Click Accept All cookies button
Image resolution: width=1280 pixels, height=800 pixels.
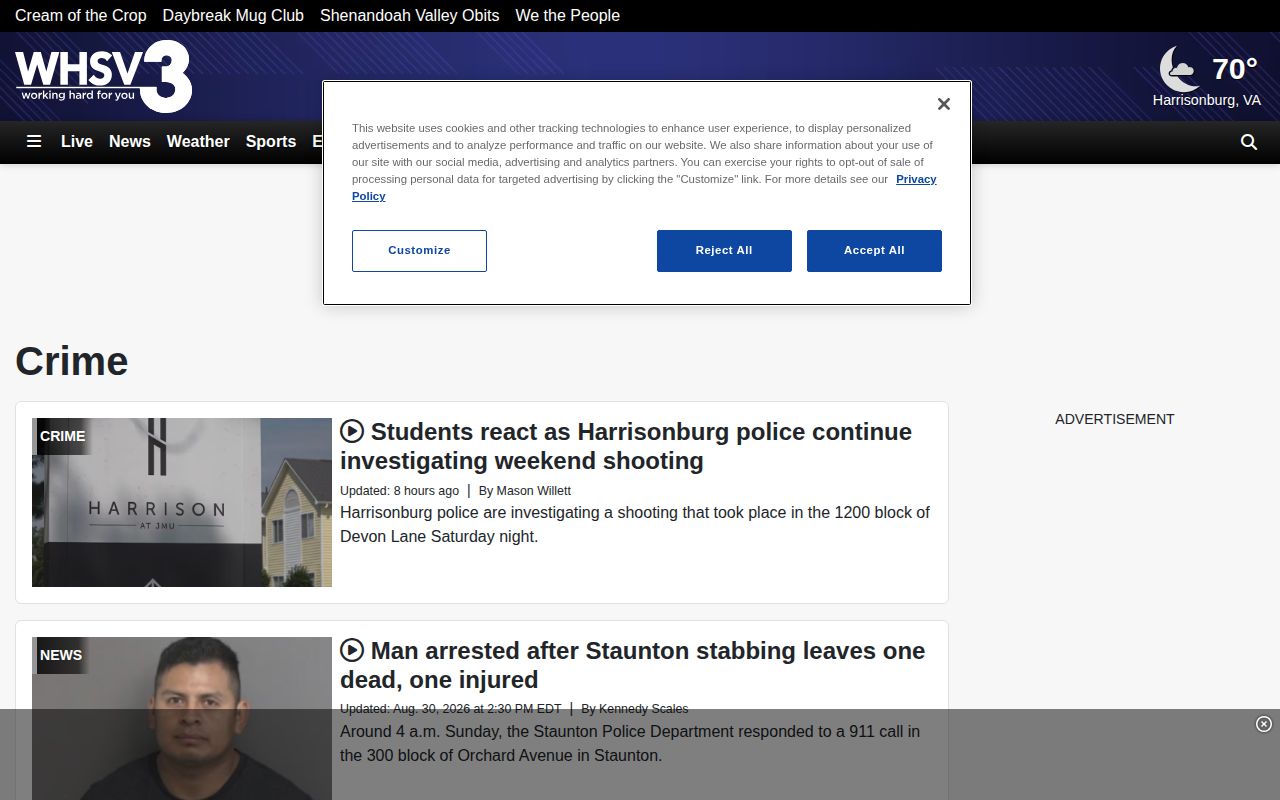pyautogui.click(x=874, y=251)
